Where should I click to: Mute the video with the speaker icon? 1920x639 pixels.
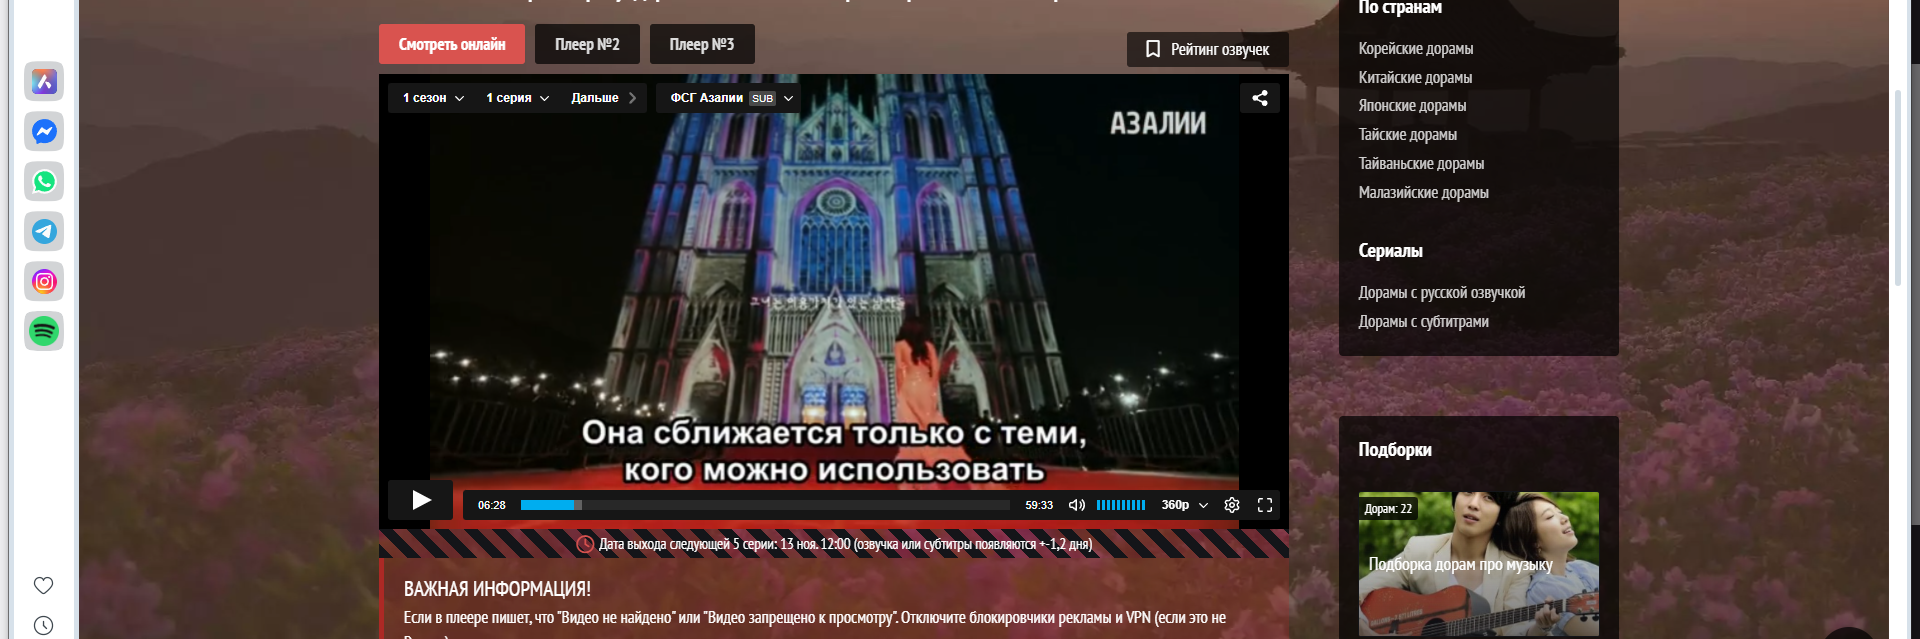point(1077,505)
